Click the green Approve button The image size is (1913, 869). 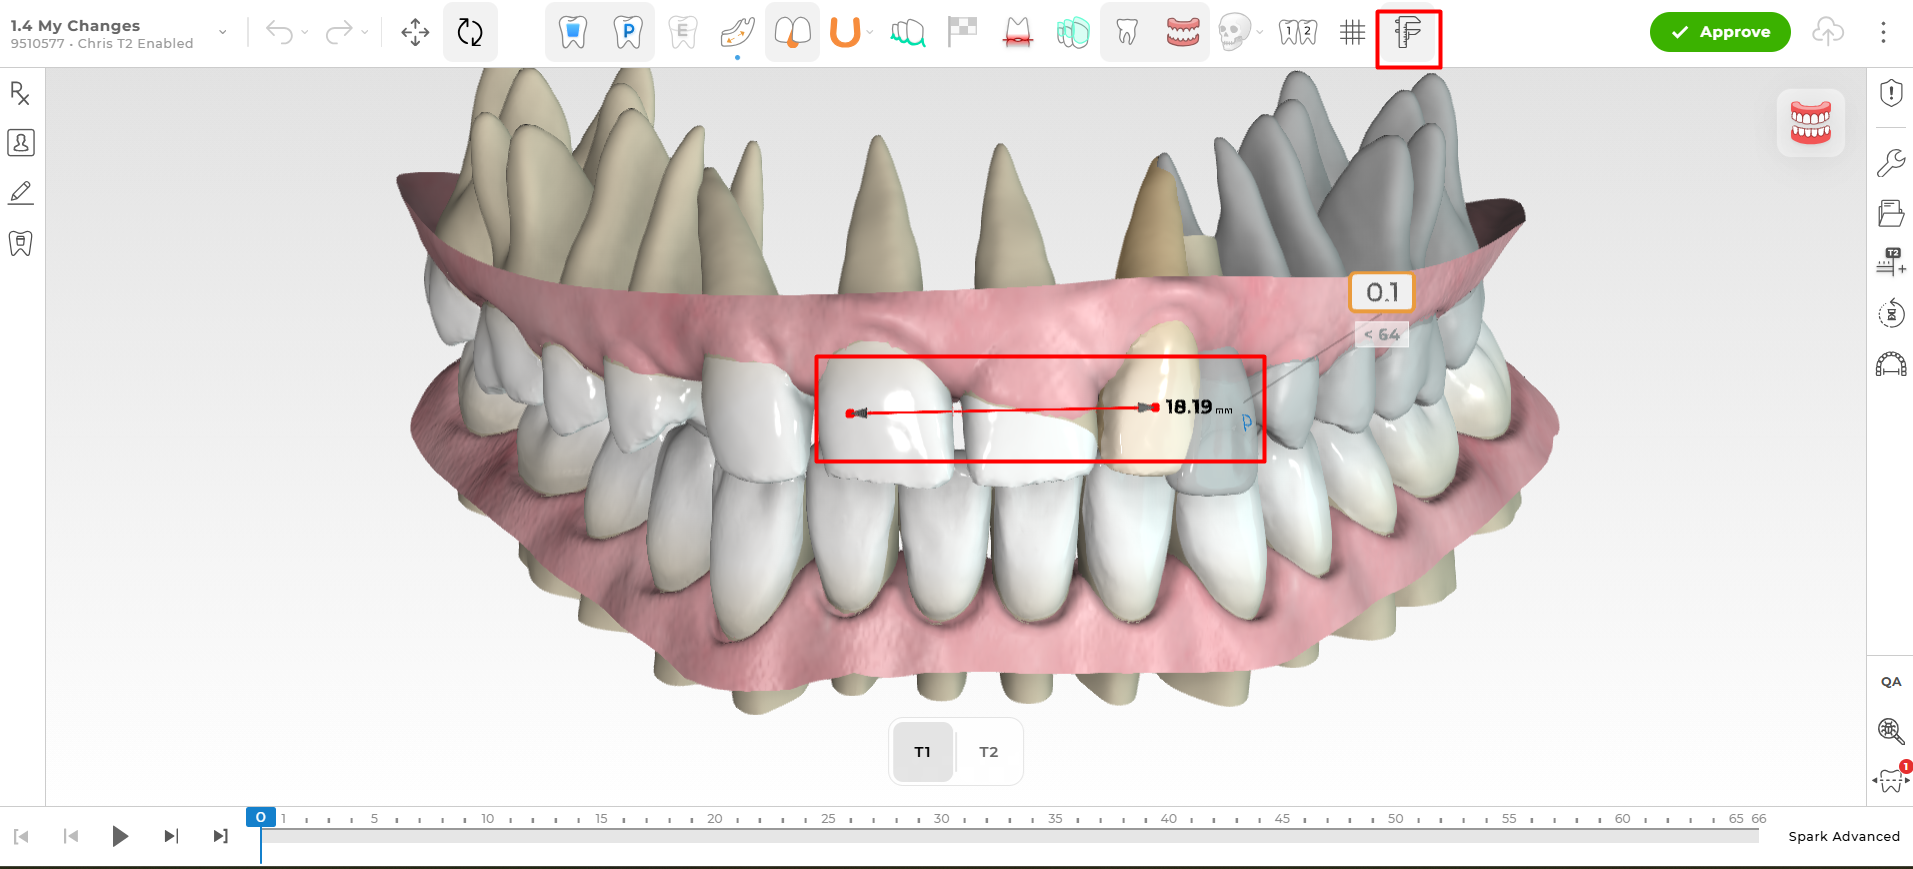1719,32
